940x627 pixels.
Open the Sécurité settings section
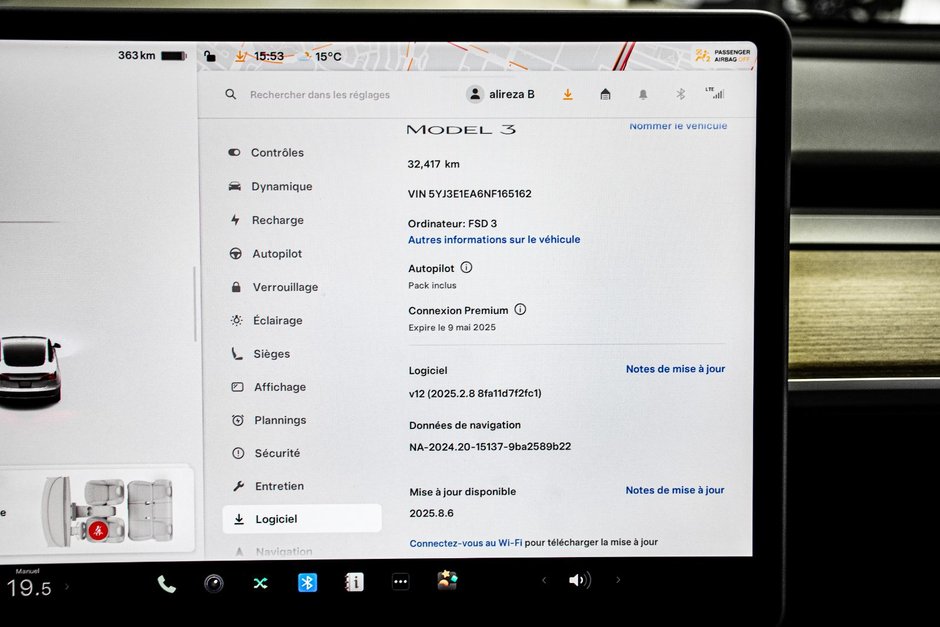276,453
